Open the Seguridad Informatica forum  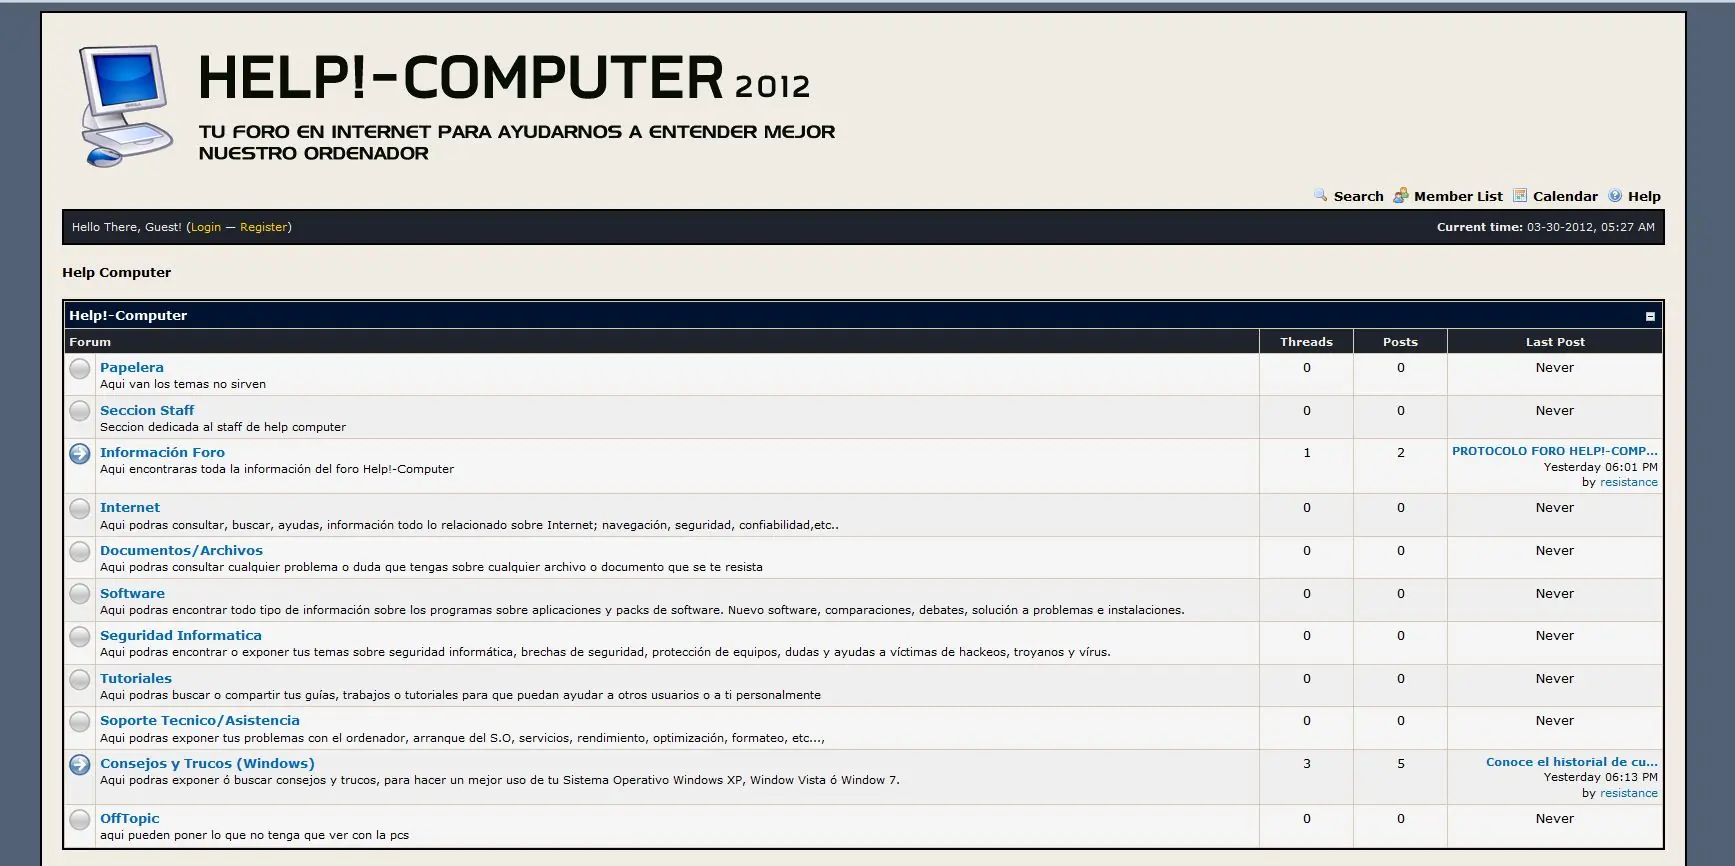pos(181,635)
